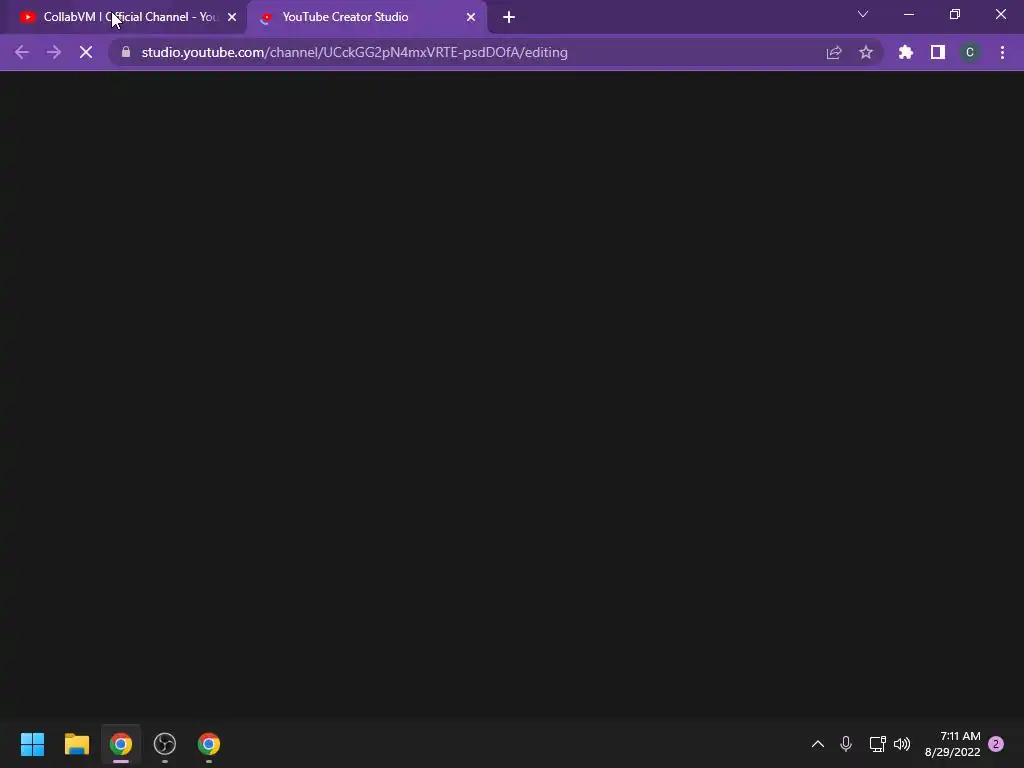Close the YouTube Creator Studio tab
Viewport: 1024px width, 768px height.
point(471,17)
